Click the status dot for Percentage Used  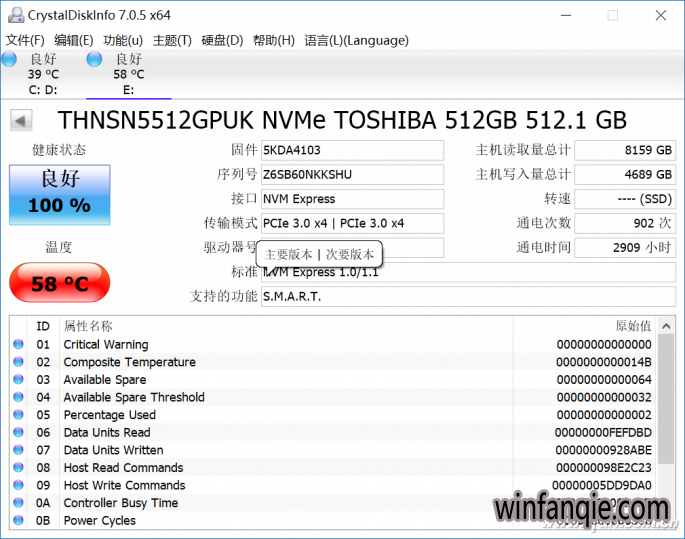coord(18,415)
